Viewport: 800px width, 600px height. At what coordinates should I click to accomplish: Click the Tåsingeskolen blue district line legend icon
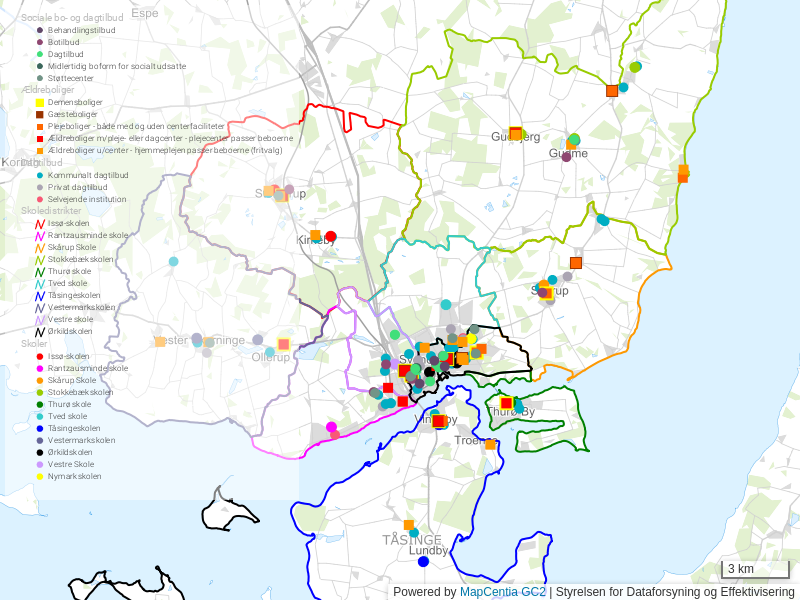[40, 296]
